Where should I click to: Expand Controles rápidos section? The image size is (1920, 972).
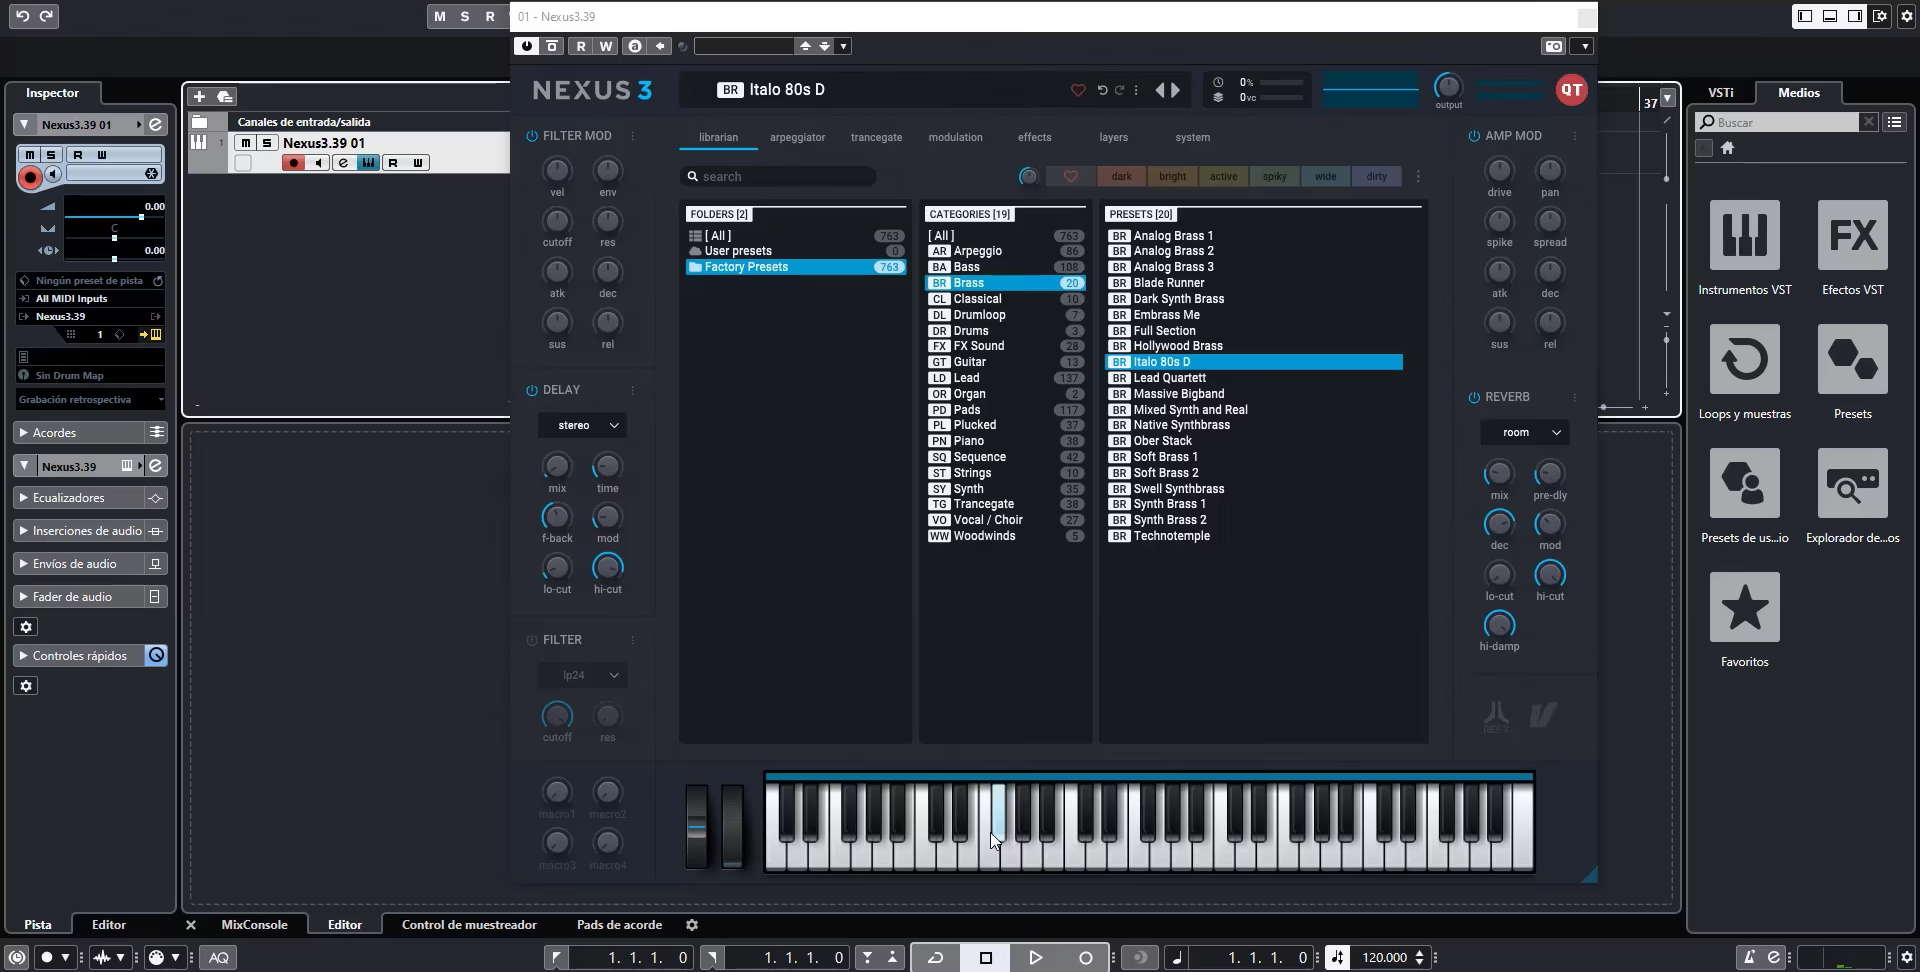click(78, 655)
